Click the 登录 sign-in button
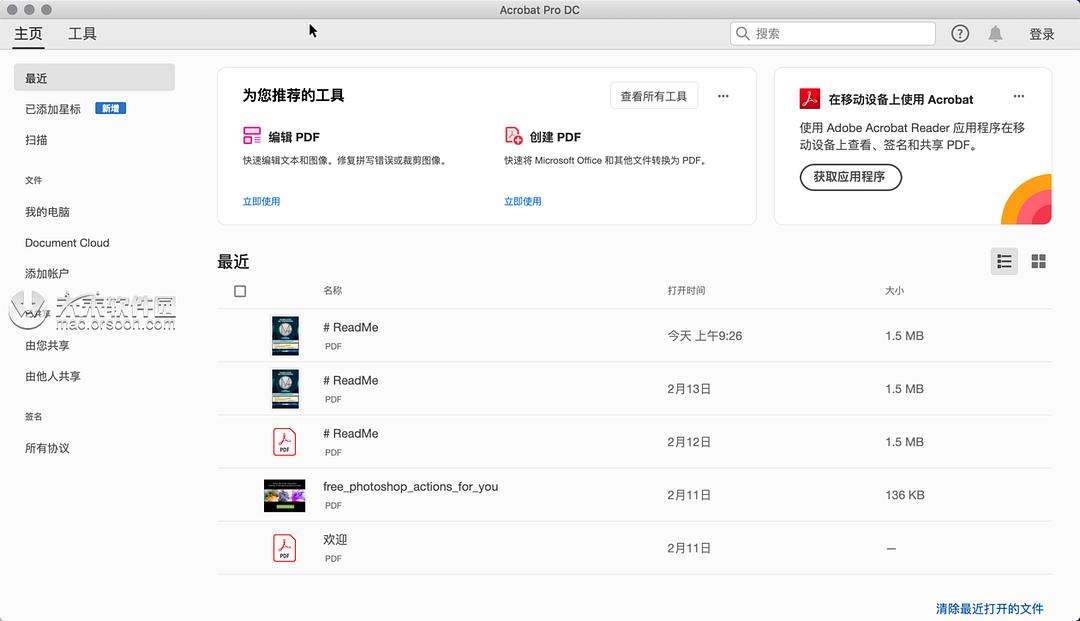Viewport: 1080px width, 621px height. (x=1041, y=34)
